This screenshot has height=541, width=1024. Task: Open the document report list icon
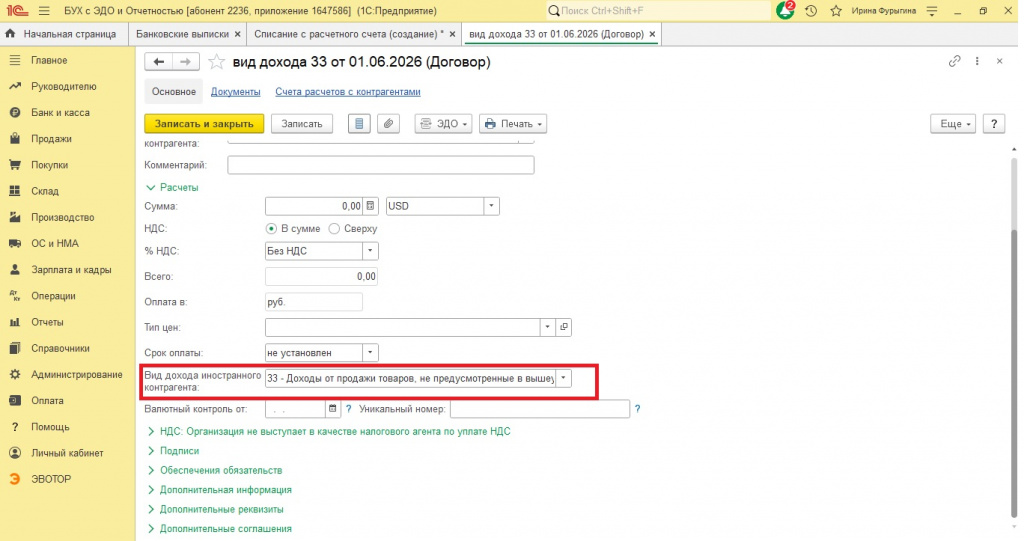tap(359, 123)
